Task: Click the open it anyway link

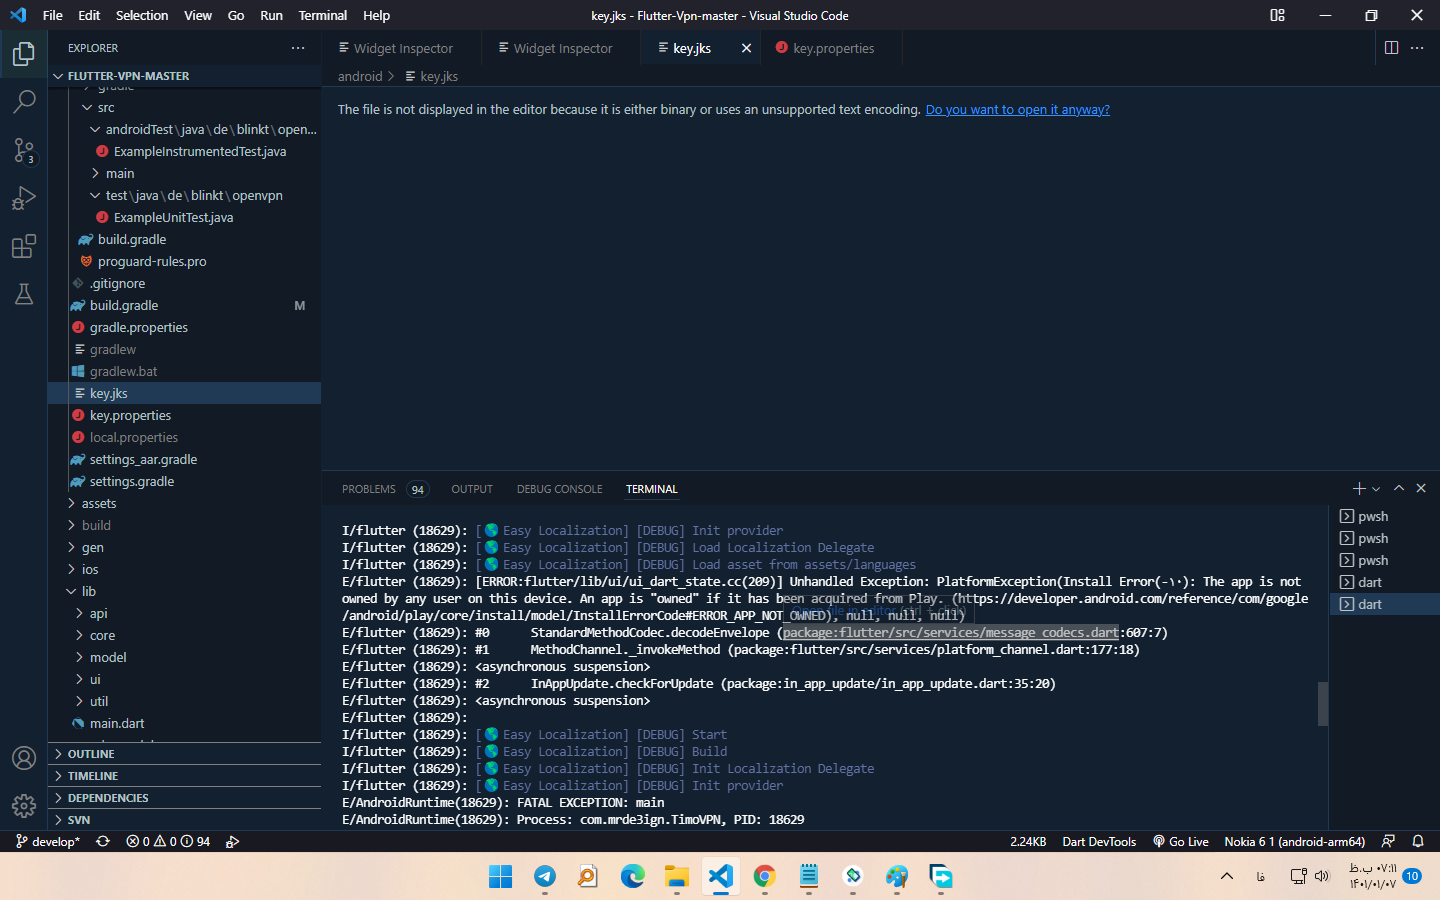Action: click(1017, 110)
